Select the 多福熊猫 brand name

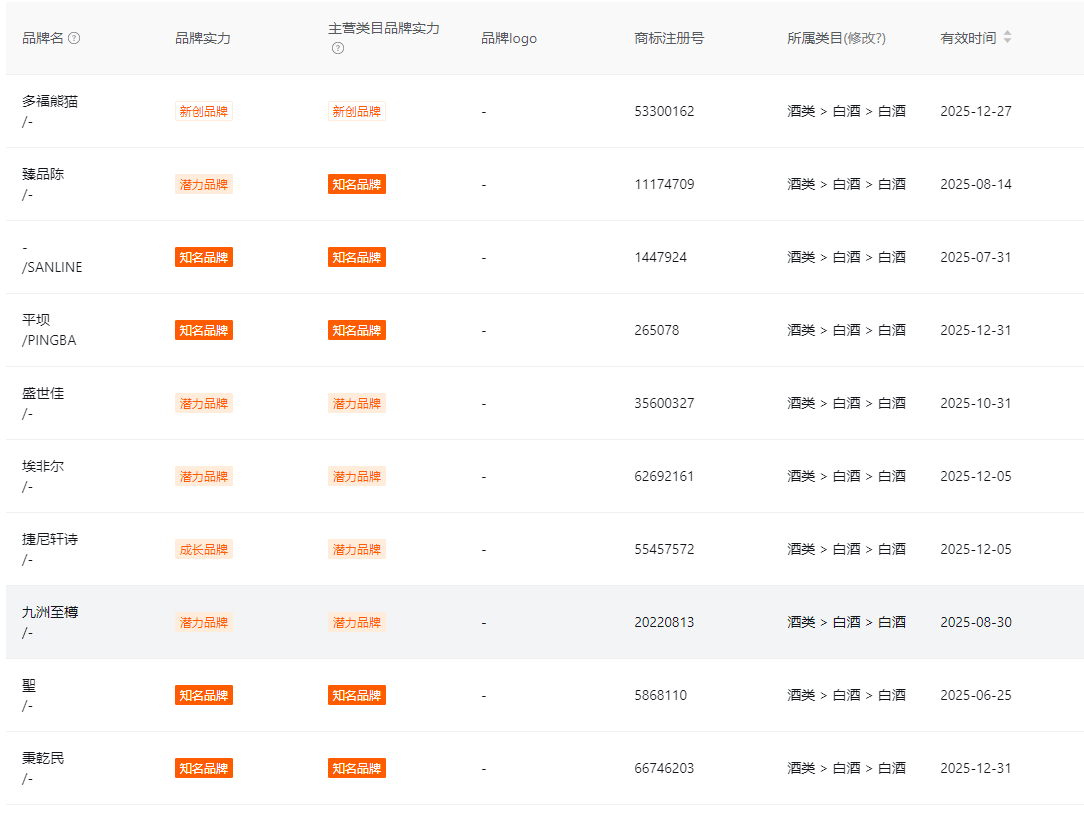coord(50,101)
